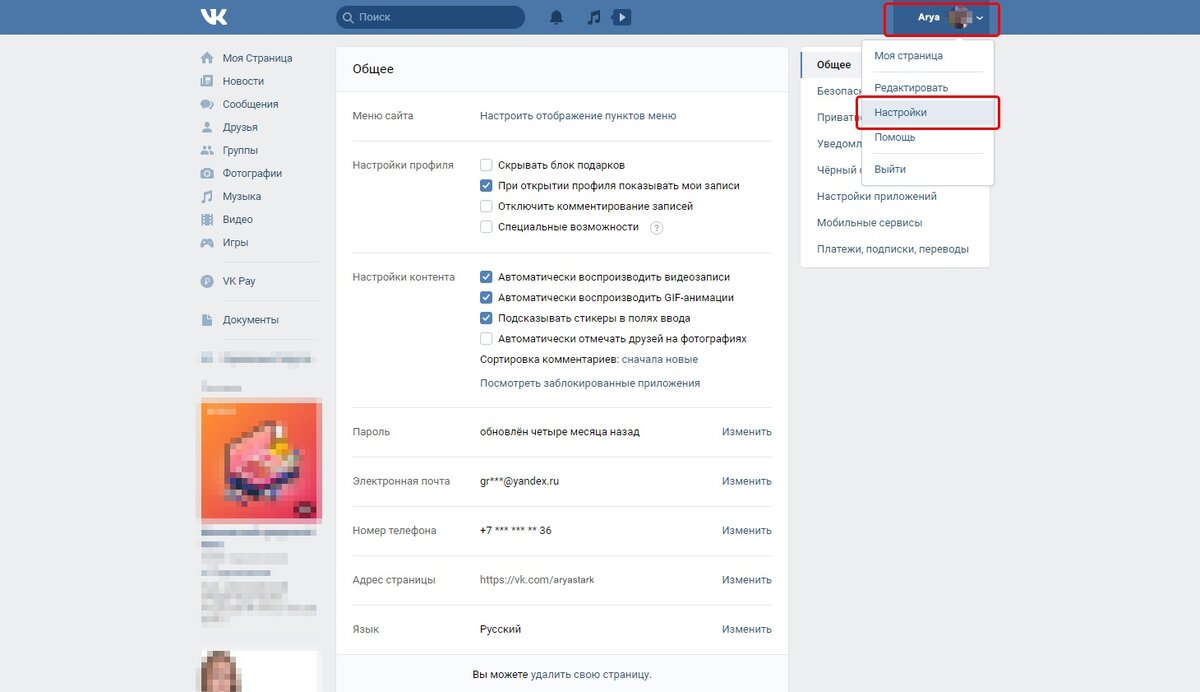Click the search field in the top bar
Image resolution: width=1200 pixels, height=692 pixels.
pyautogui.click(x=430, y=16)
